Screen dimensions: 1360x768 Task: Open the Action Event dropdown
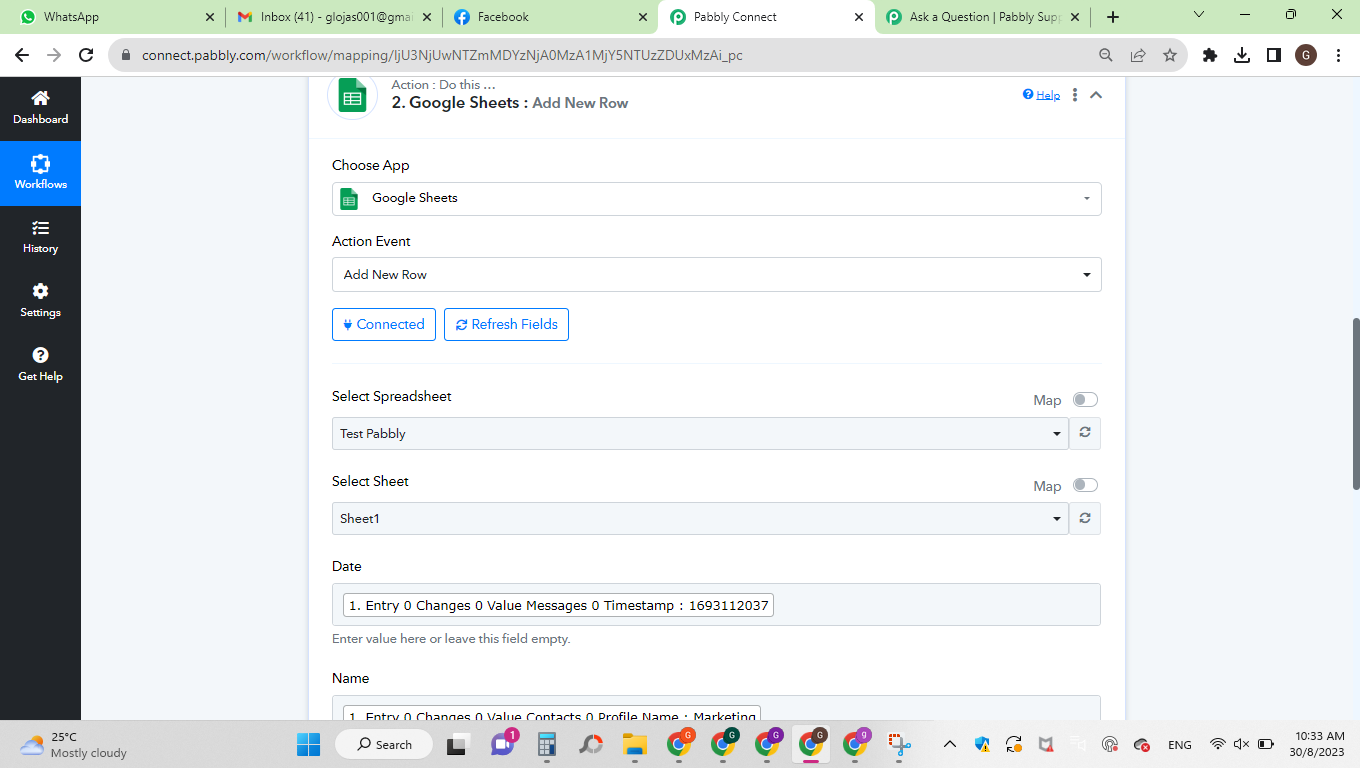[x=716, y=275]
